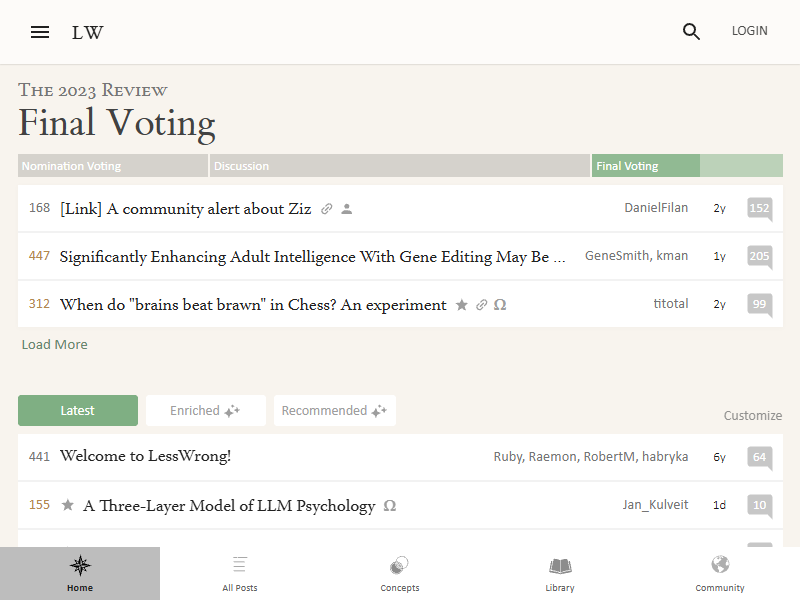This screenshot has height=600, width=800.
Task: Open the Welcome to LessWrong! post
Action: pos(145,457)
